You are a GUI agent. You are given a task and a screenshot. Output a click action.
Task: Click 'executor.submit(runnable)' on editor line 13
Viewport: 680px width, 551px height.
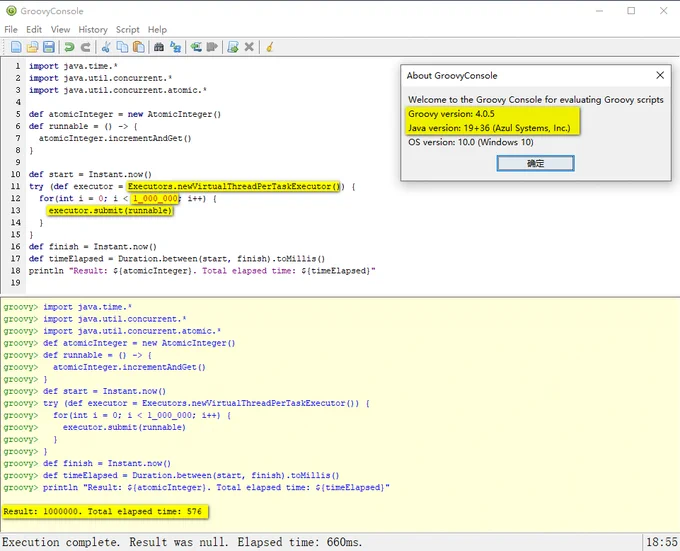[110, 211]
